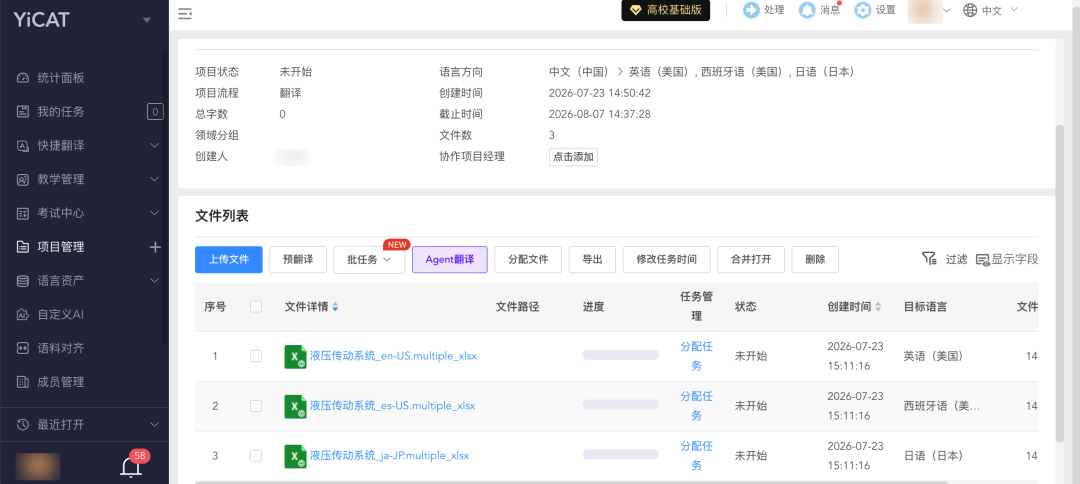Viewport: 1080px width, 484px height.
Task: Open 我的任务 in the sidebar
Action: [61, 112]
